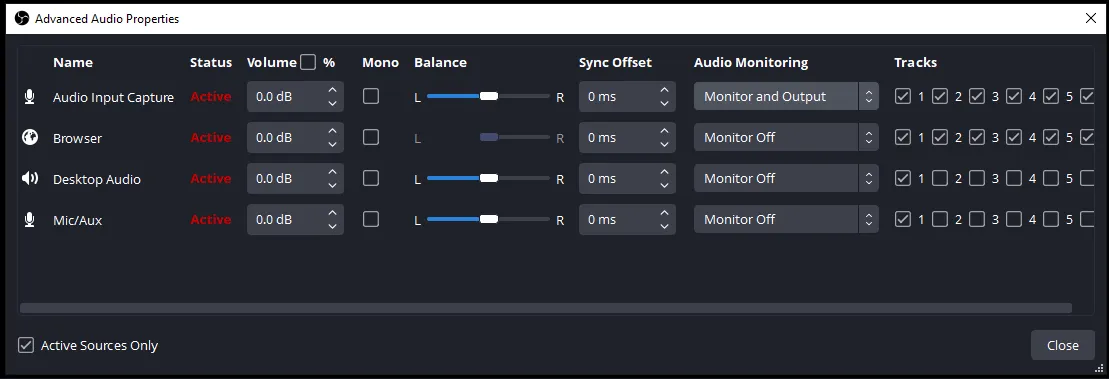
Task: Decrease sync offset for Mic/Aux
Action: tap(664, 226)
